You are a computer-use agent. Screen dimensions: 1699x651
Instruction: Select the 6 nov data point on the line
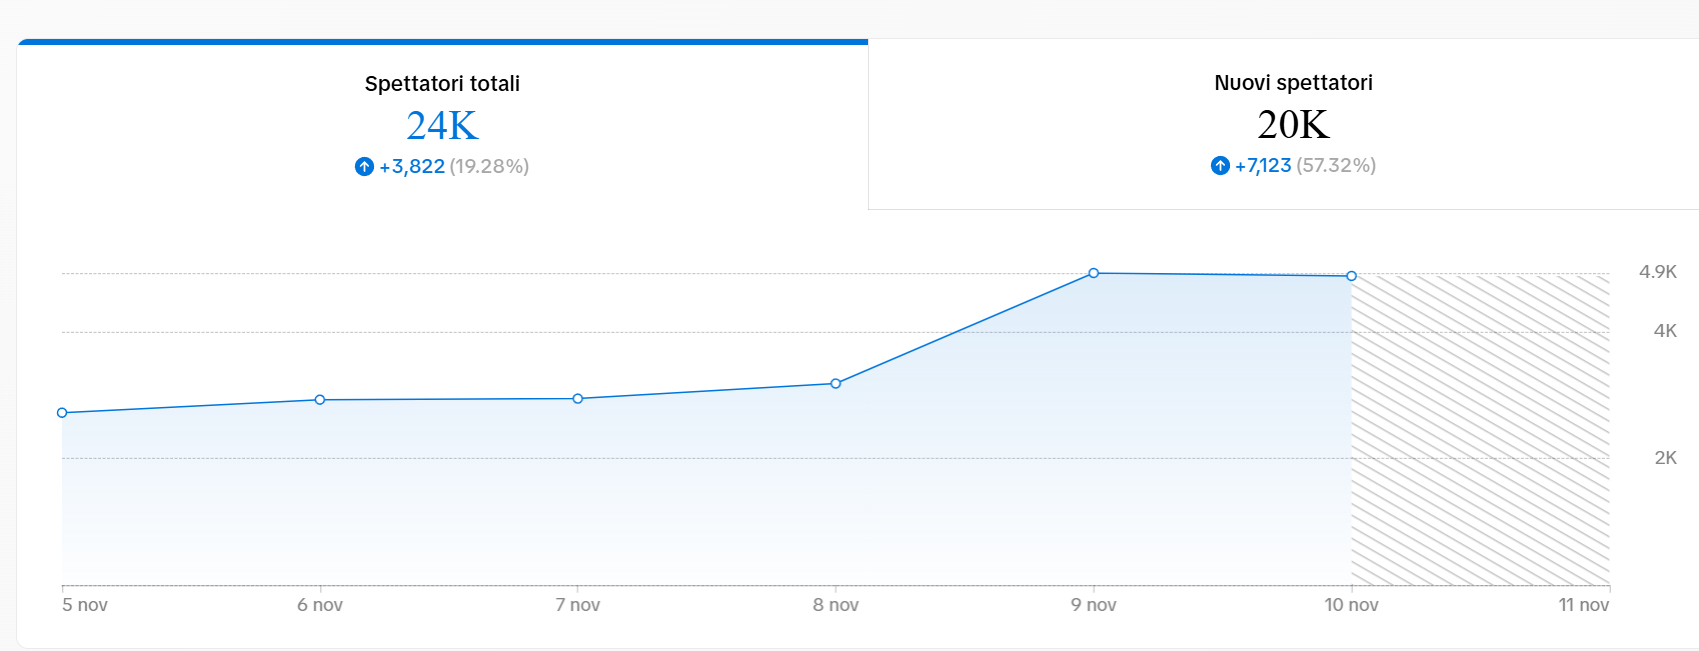320,400
